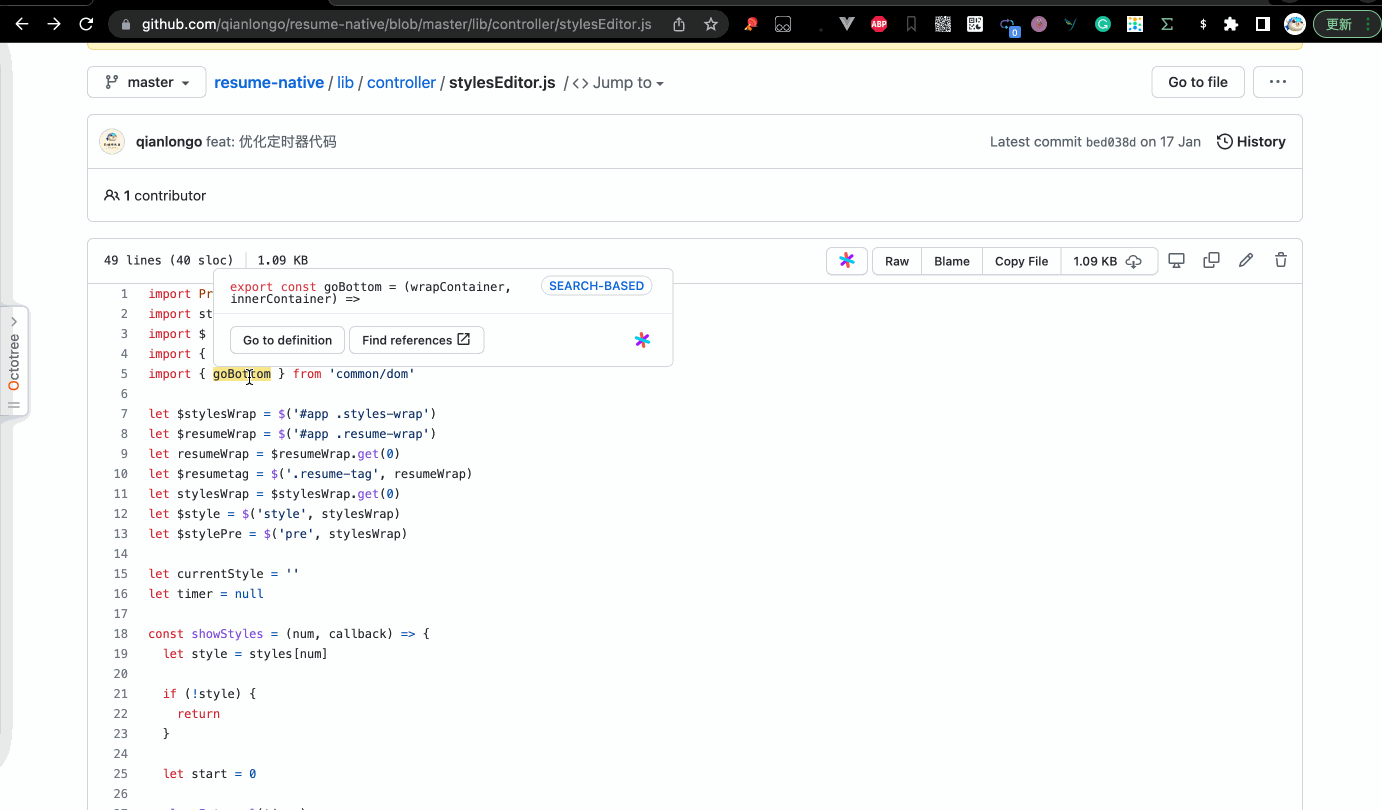Switch to the Raw view
The width and height of the screenshot is (1382, 810).
[897, 261]
